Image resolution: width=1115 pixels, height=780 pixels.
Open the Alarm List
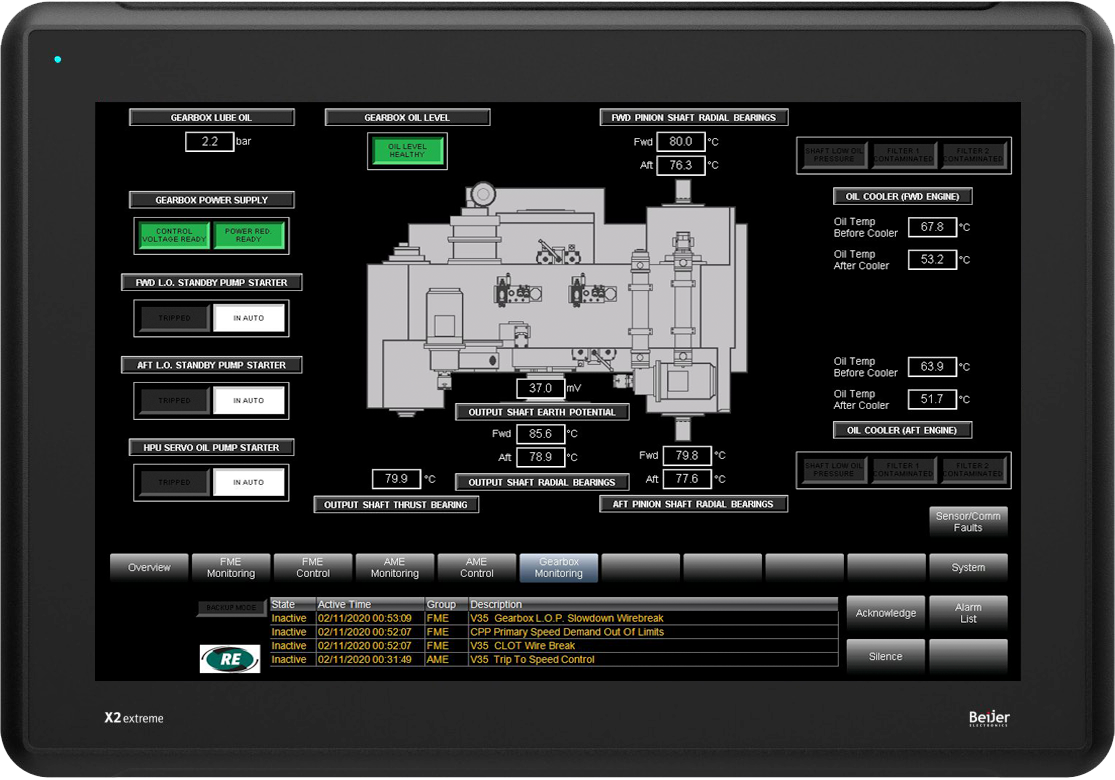(x=968, y=613)
